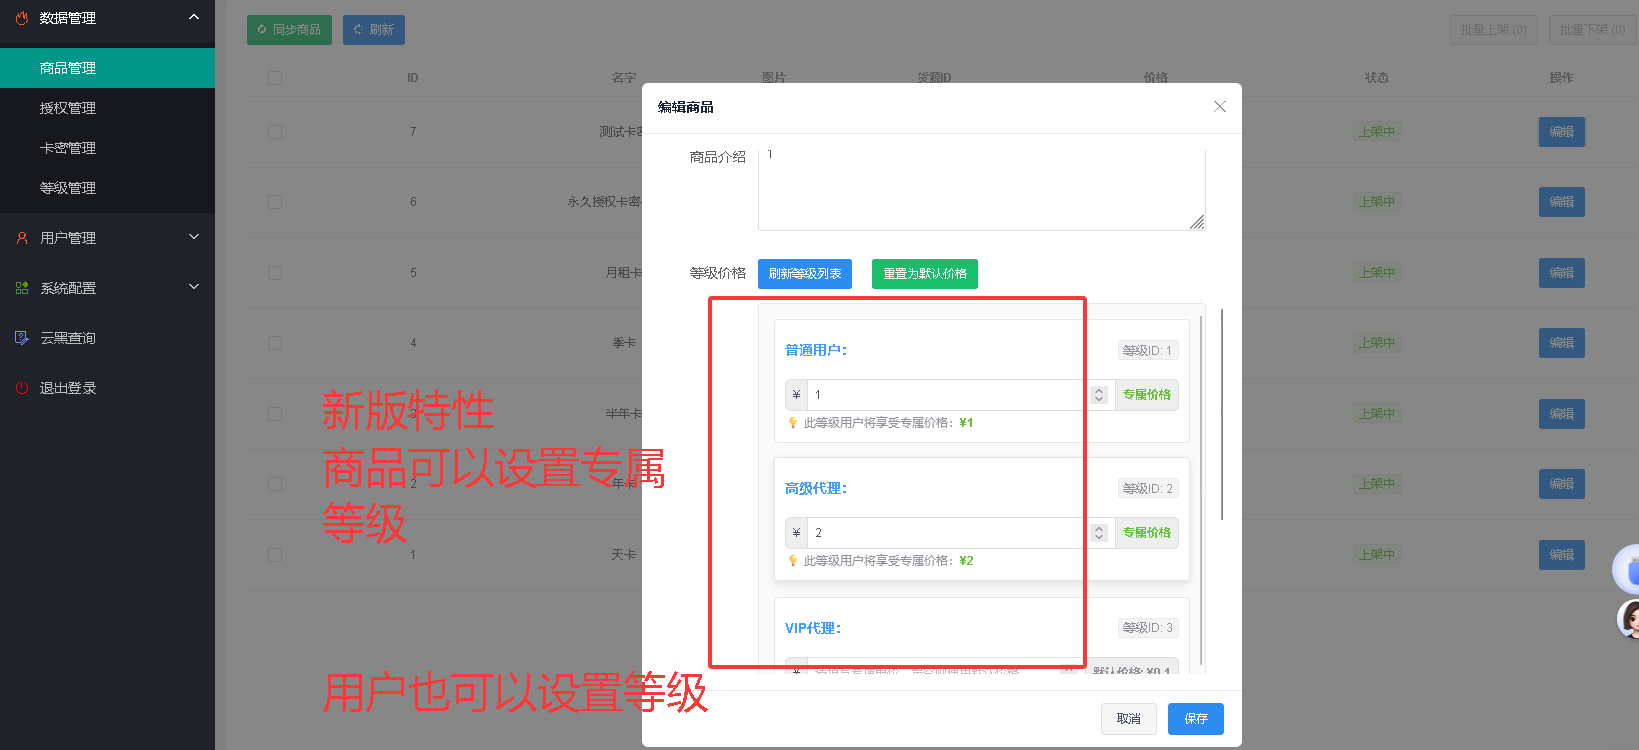Click the dialog's outer vertical scrollbar

pyautogui.click(x=1223, y=415)
